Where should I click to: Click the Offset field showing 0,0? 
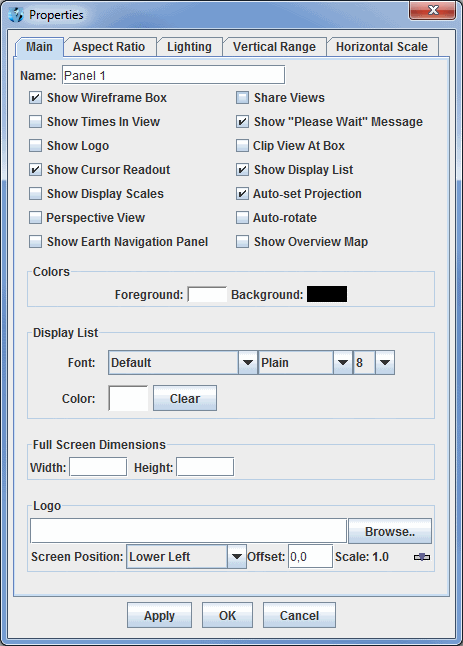click(311, 557)
